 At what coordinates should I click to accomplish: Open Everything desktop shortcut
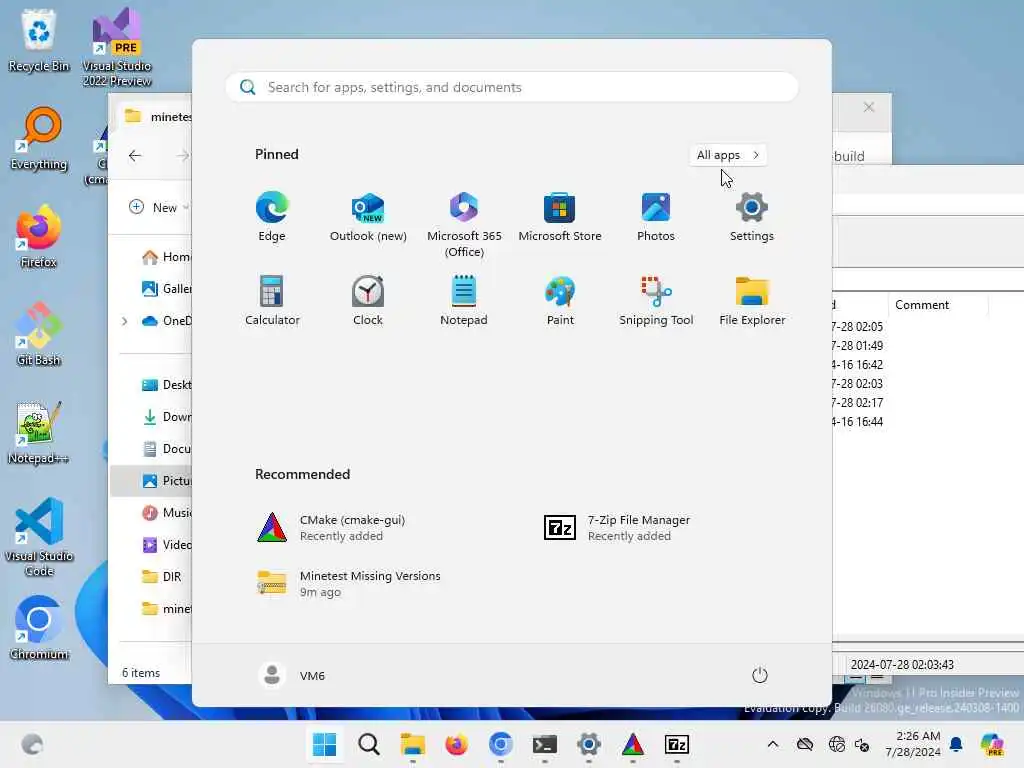(x=39, y=138)
